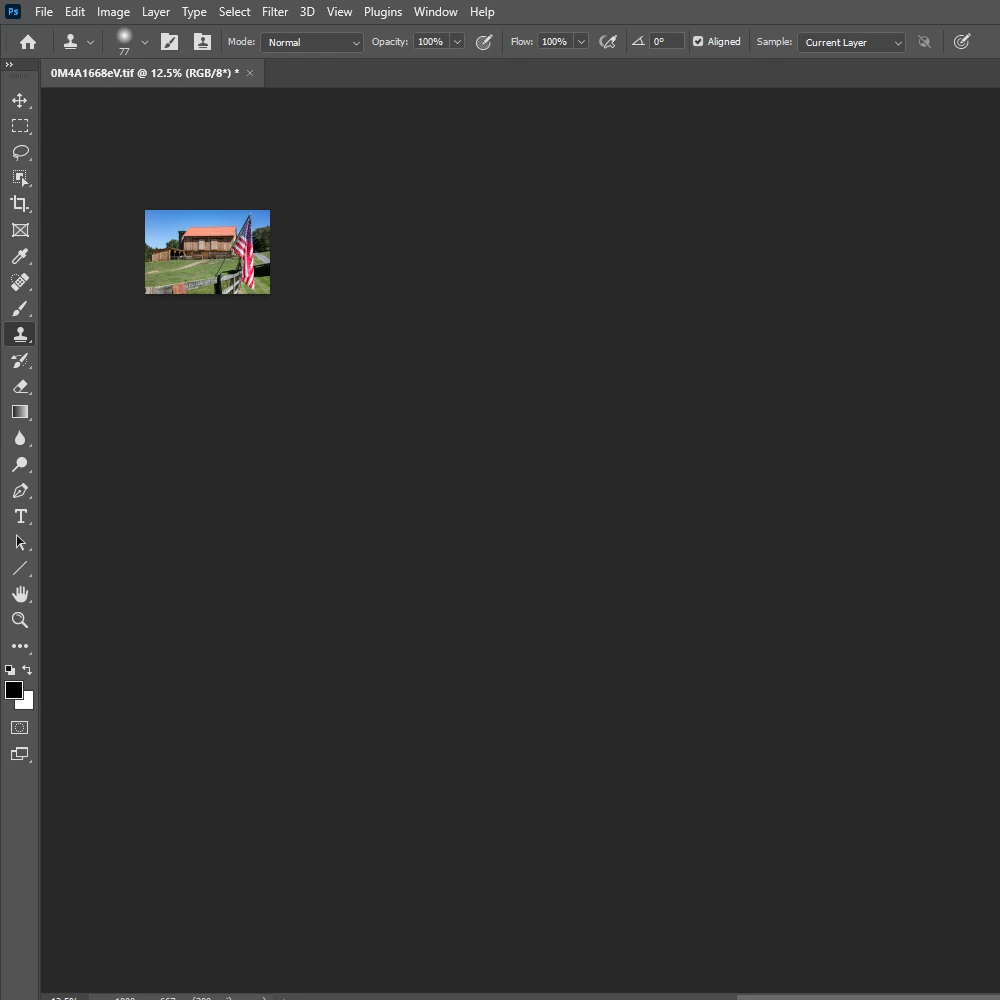This screenshot has width=1000, height=1000.
Task: Select the Hand tool
Action: pos(20,594)
